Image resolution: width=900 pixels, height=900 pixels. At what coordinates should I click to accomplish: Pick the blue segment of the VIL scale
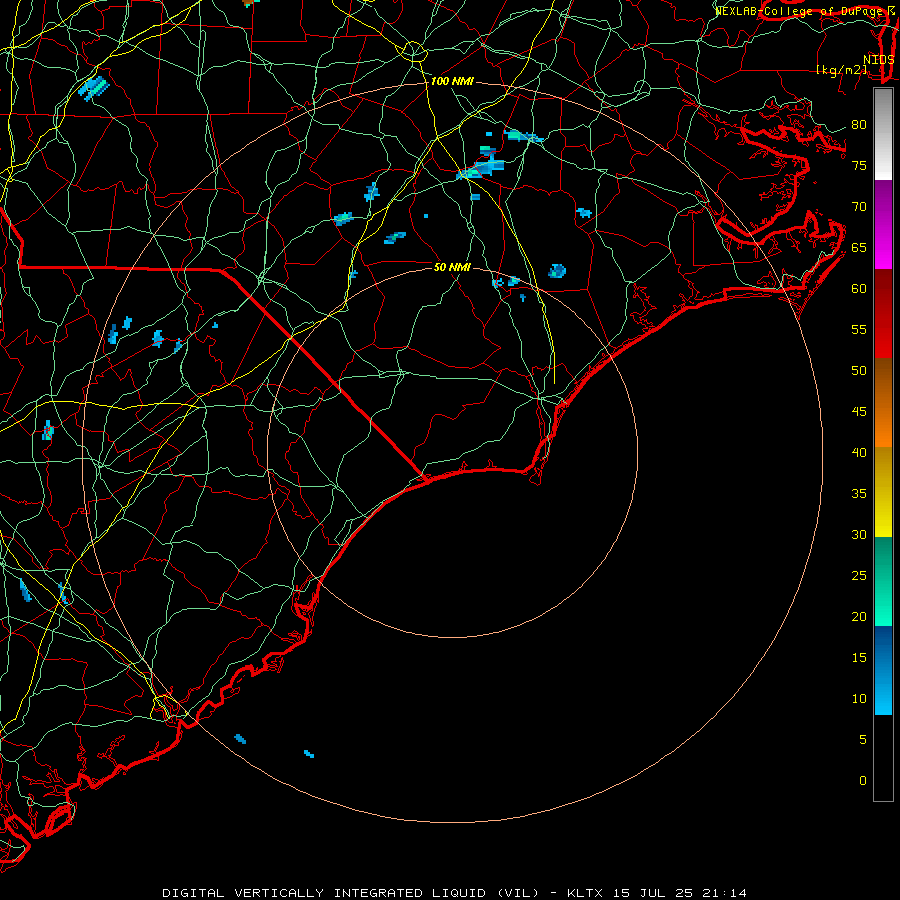[x=883, y=670]
